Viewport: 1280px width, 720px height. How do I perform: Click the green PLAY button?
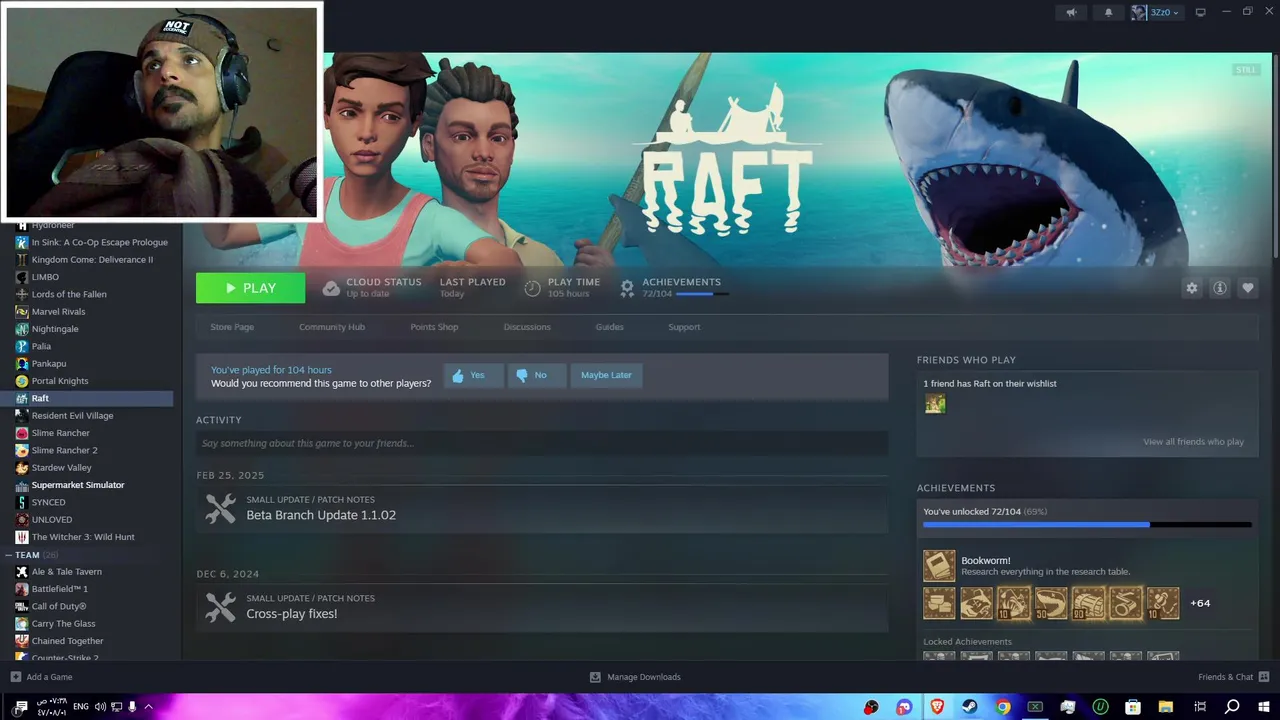(x=250, y=288)
